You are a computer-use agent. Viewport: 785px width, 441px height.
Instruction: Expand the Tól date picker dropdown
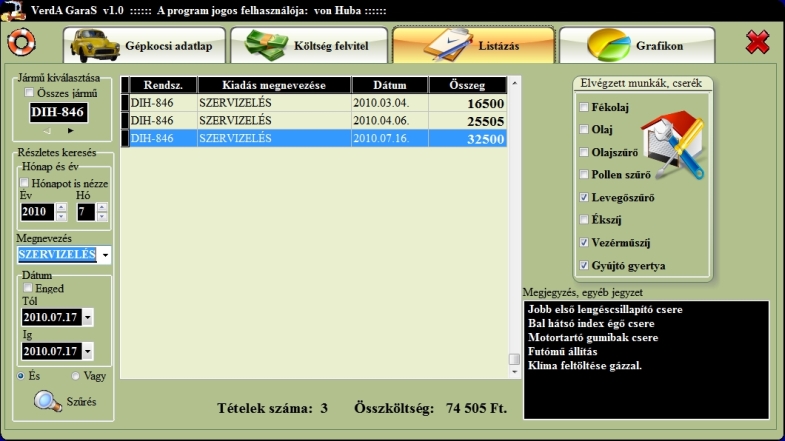coord(88,317)
